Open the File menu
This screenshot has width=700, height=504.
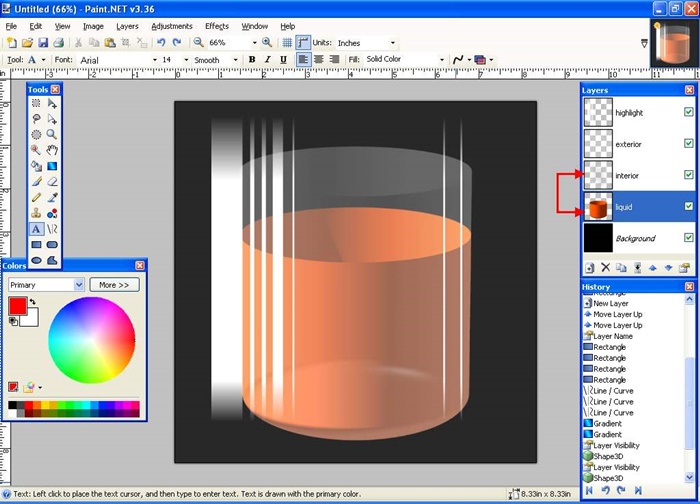(11, 26)
